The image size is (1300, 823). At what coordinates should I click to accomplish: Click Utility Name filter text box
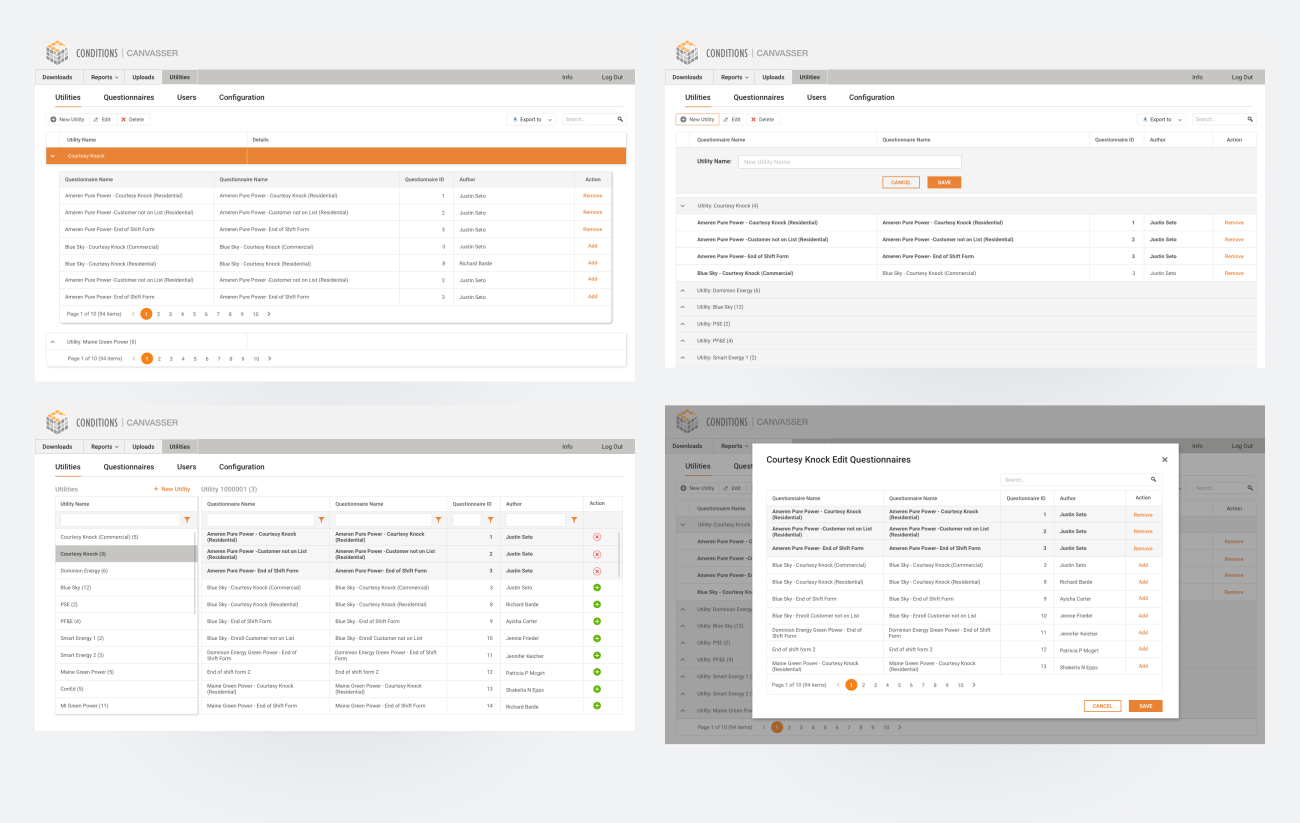(x=120, y=520)
